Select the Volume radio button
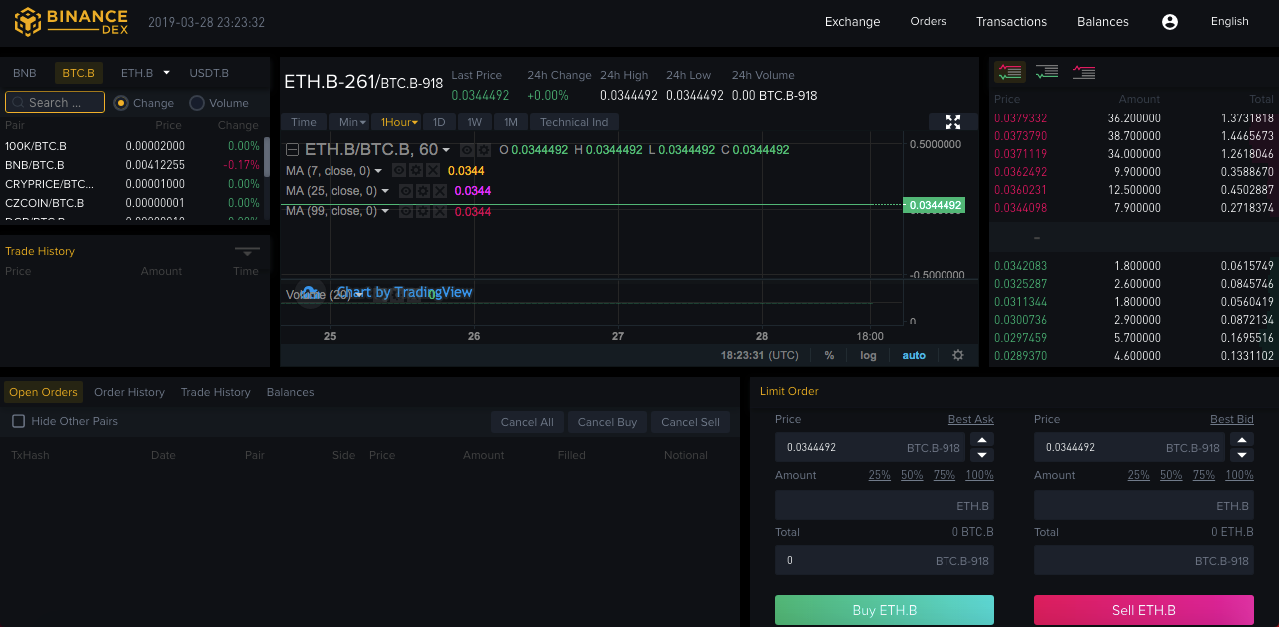Image resolution: width=1279 pixels, height=627 pixels. (197, 103)
